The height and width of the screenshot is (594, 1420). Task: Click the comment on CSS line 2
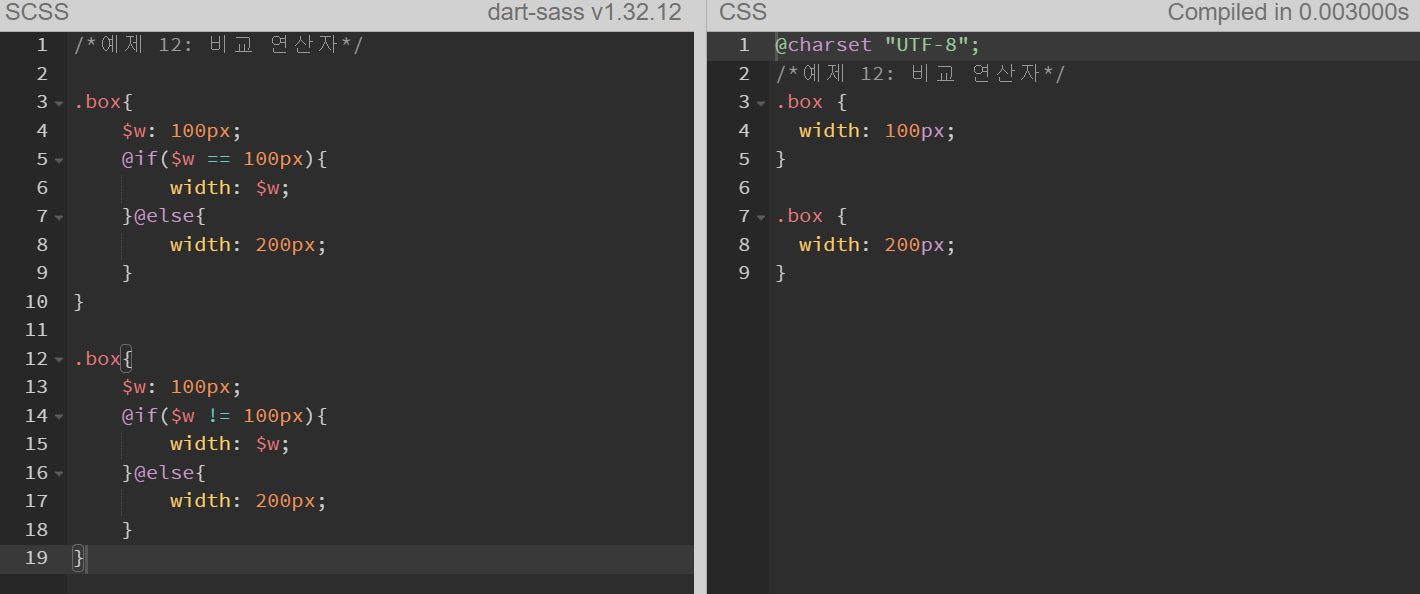[x=920, y=74]
